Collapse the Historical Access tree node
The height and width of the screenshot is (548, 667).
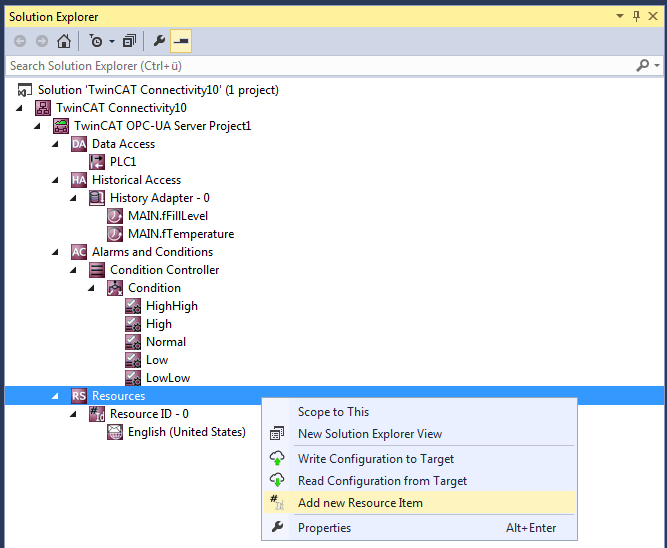coord(57,180)
